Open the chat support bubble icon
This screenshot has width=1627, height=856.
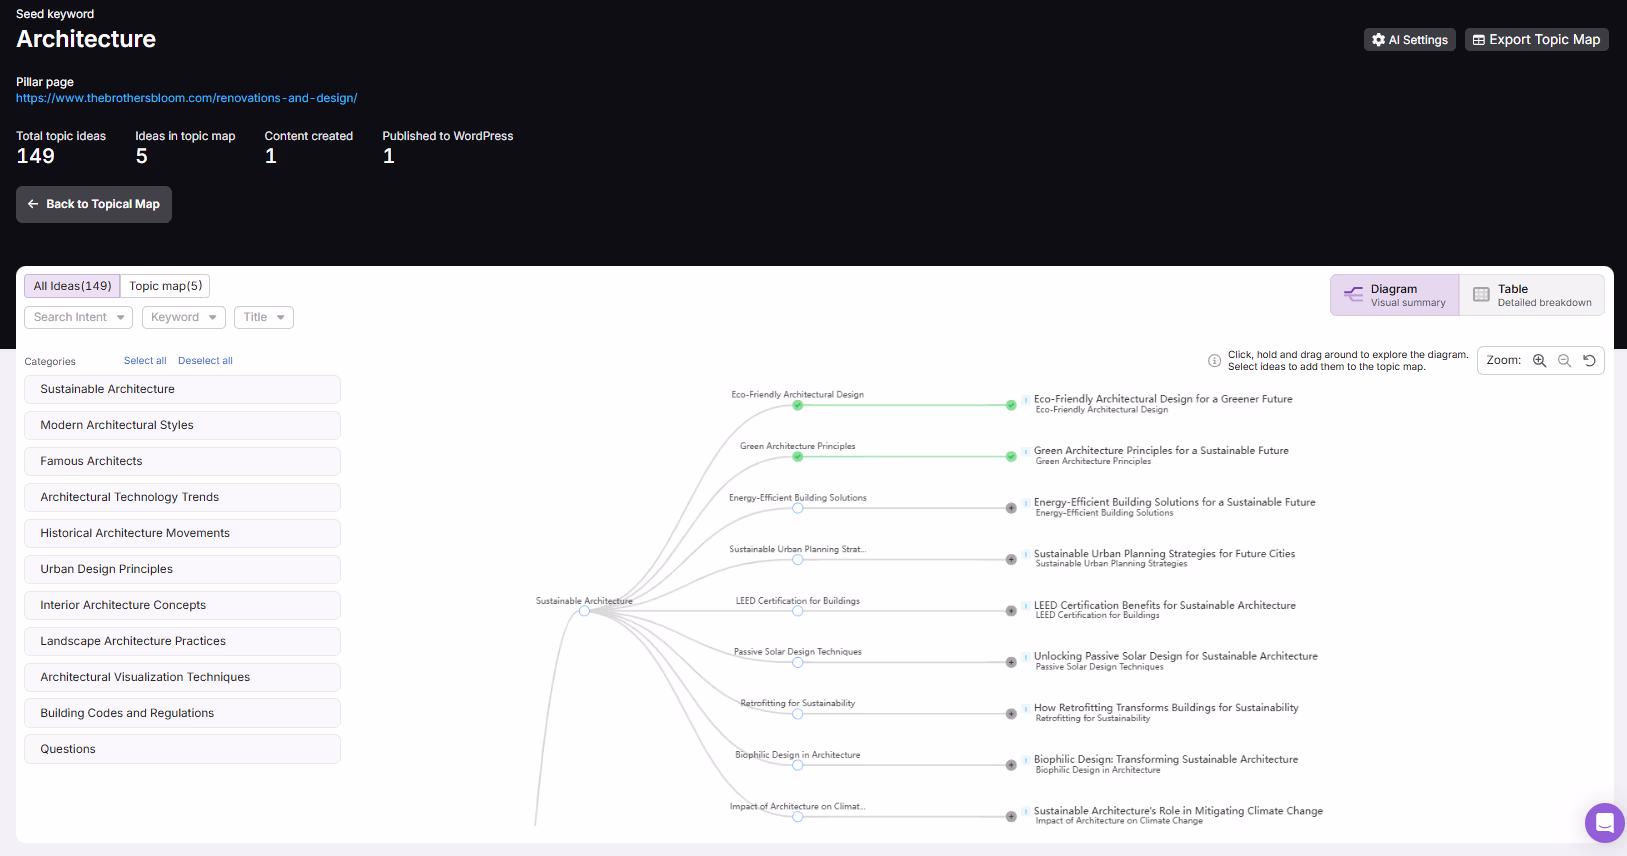pos(1604,823)
